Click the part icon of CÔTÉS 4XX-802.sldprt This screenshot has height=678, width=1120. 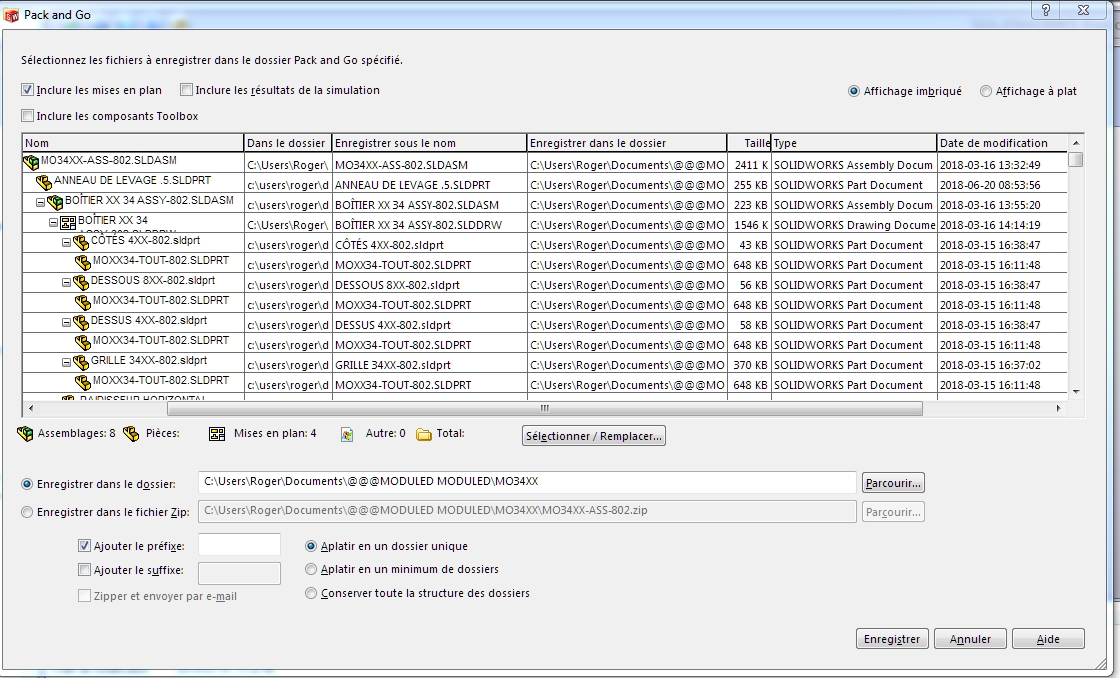click(81, 243)
